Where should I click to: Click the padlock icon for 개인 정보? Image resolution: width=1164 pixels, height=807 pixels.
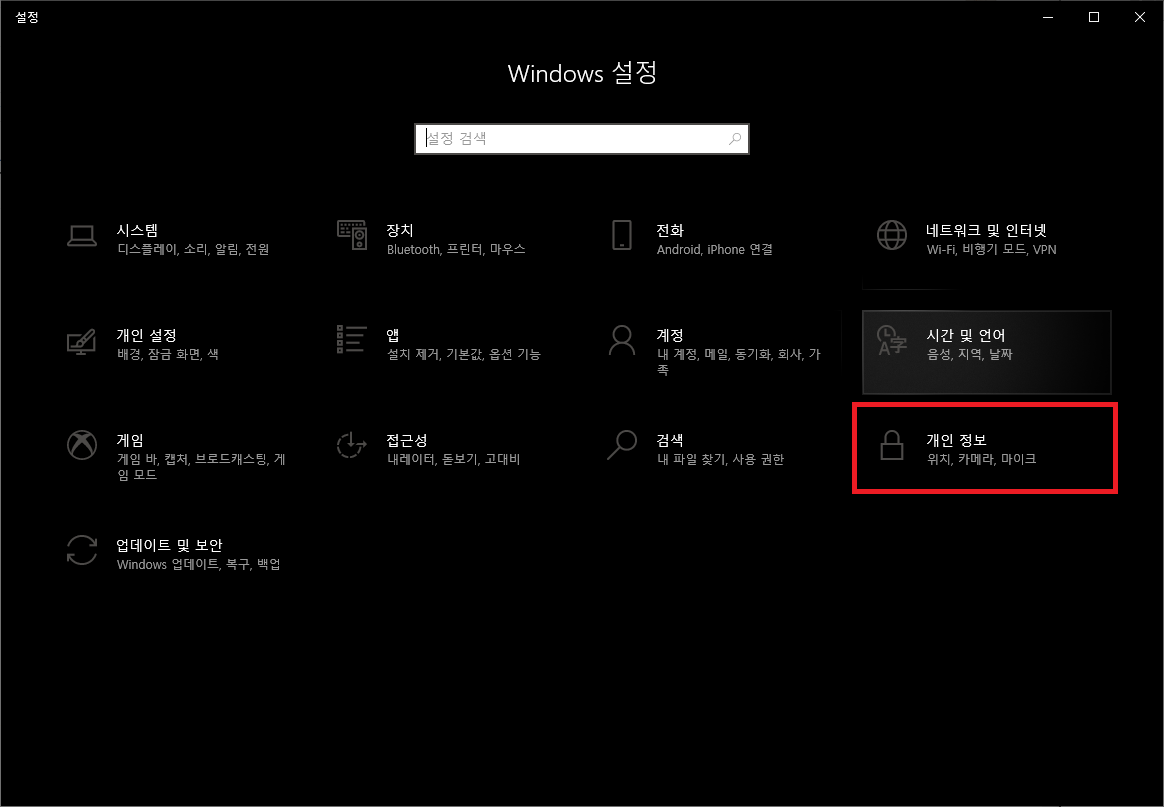pyautogui.click(x=892, y=445)
